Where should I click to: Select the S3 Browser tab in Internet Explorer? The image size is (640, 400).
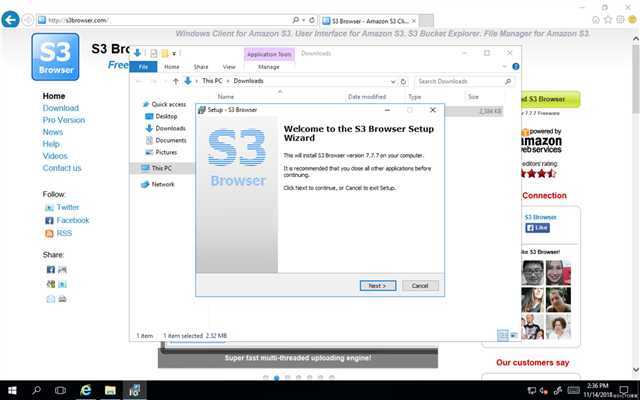point(369,21)
